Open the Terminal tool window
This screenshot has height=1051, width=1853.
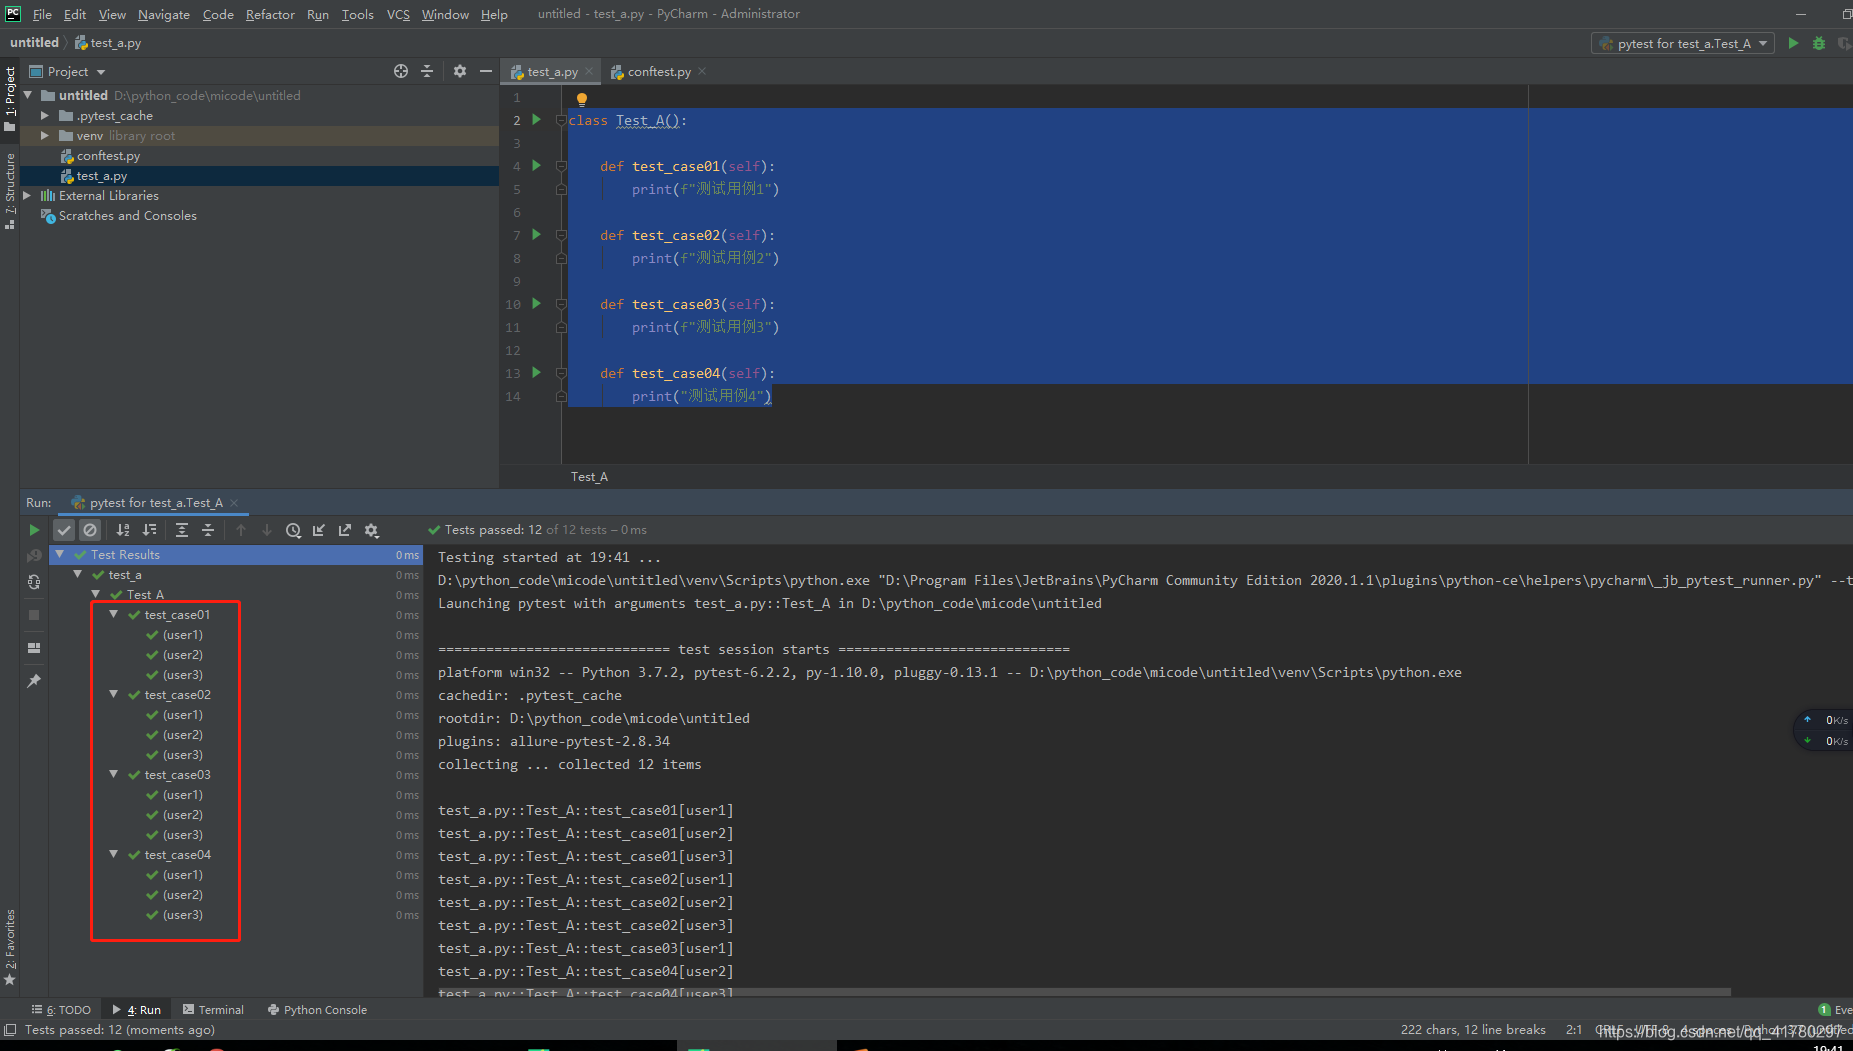[213, 1010]
